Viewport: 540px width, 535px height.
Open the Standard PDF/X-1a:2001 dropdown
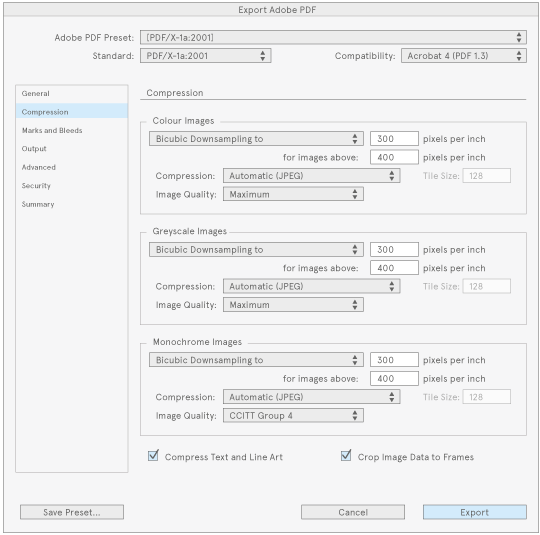click(x=206, y=56)
